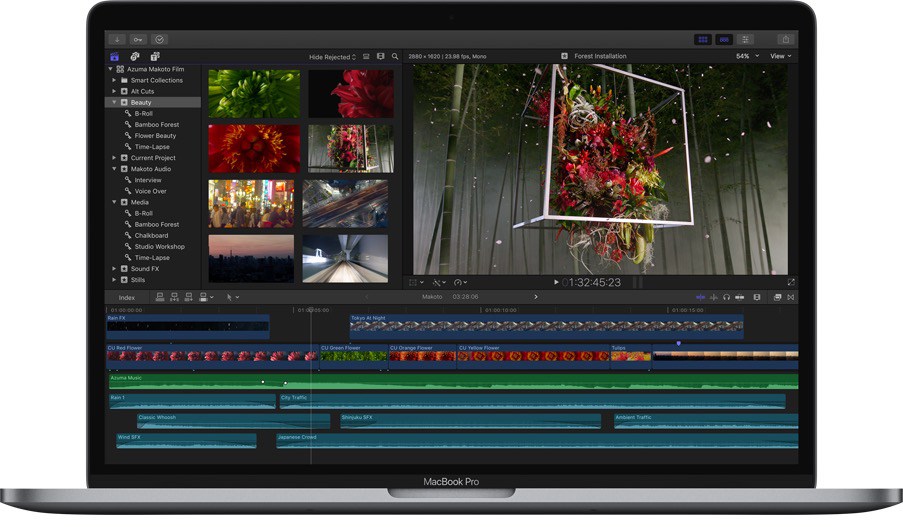Toggle the Browser visibility button

(703, 39)
